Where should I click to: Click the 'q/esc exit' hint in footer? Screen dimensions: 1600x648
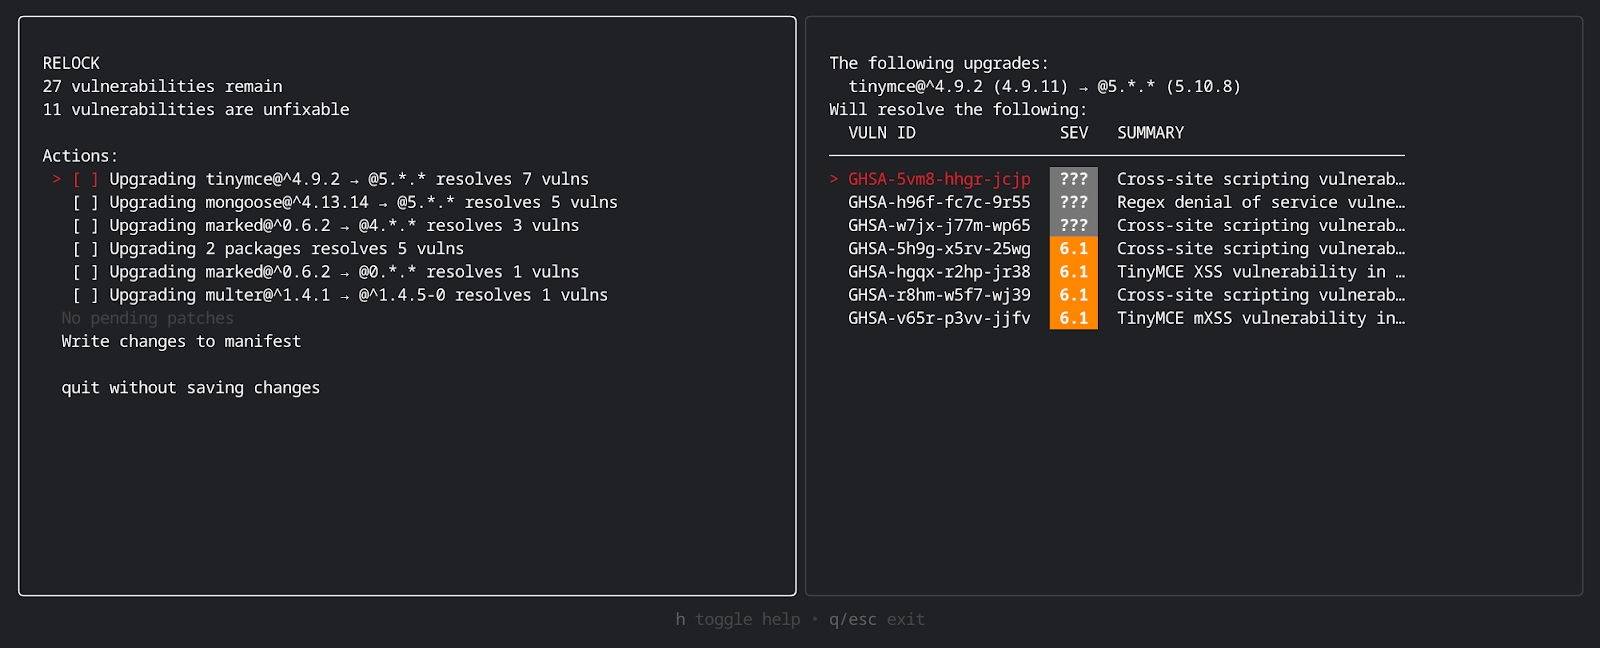pos(877,619)
